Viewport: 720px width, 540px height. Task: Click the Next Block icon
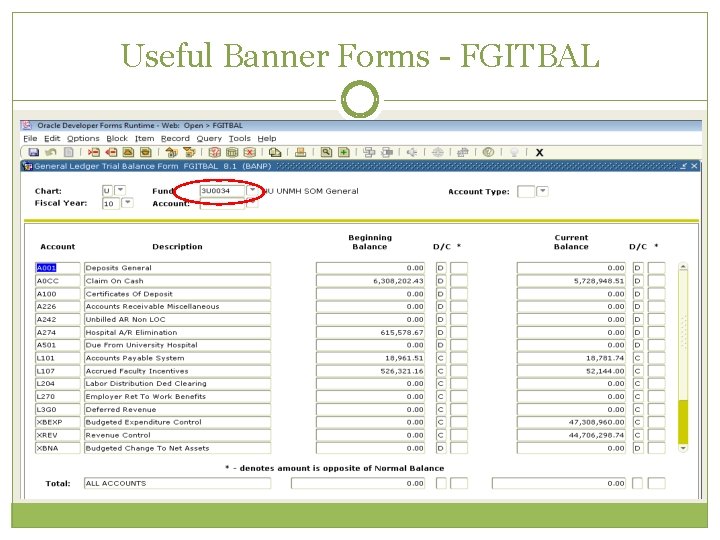point(189,152)
